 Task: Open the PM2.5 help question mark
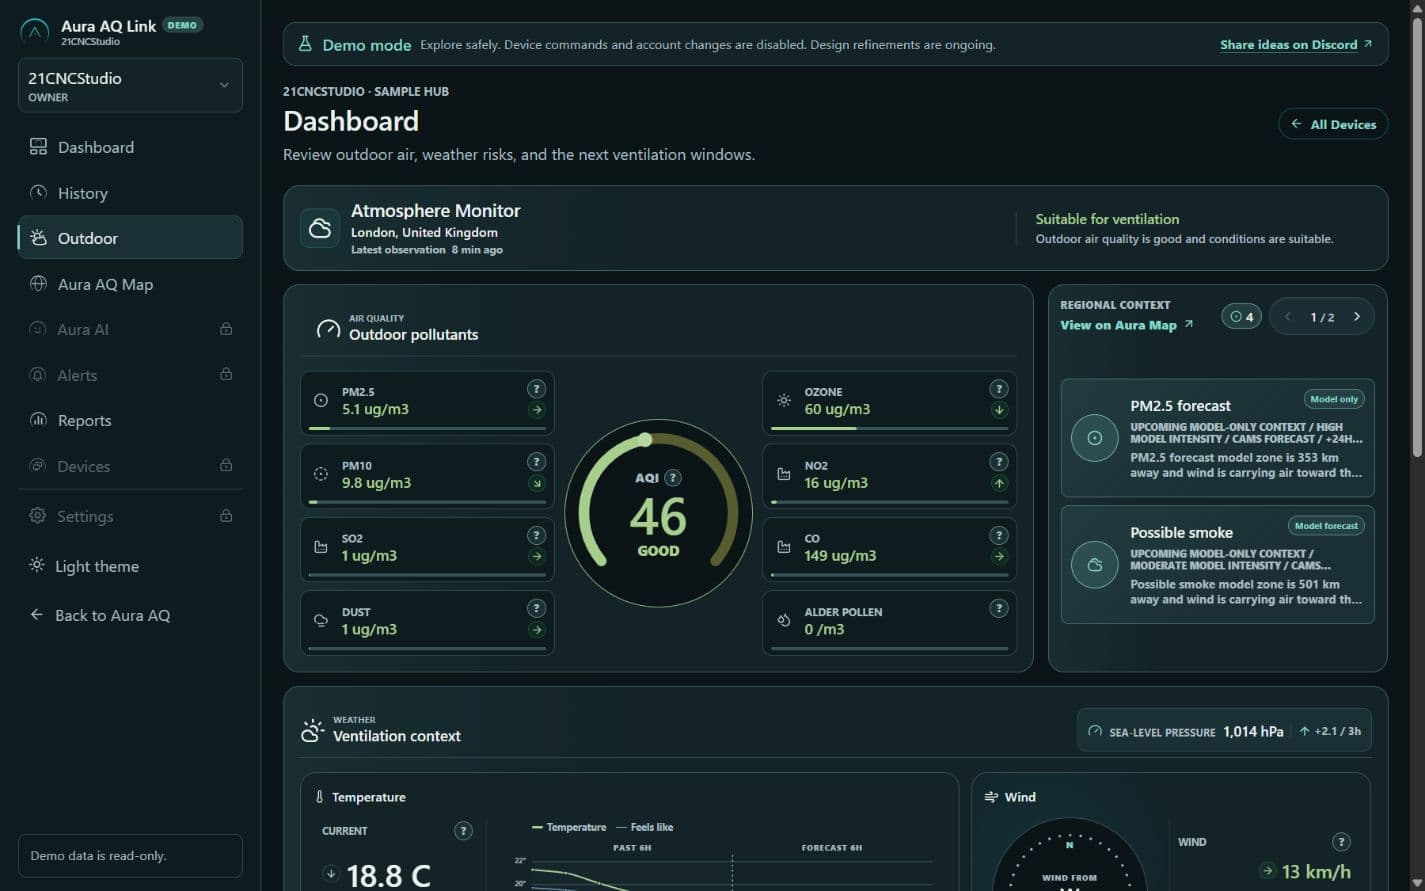(537, 389)
